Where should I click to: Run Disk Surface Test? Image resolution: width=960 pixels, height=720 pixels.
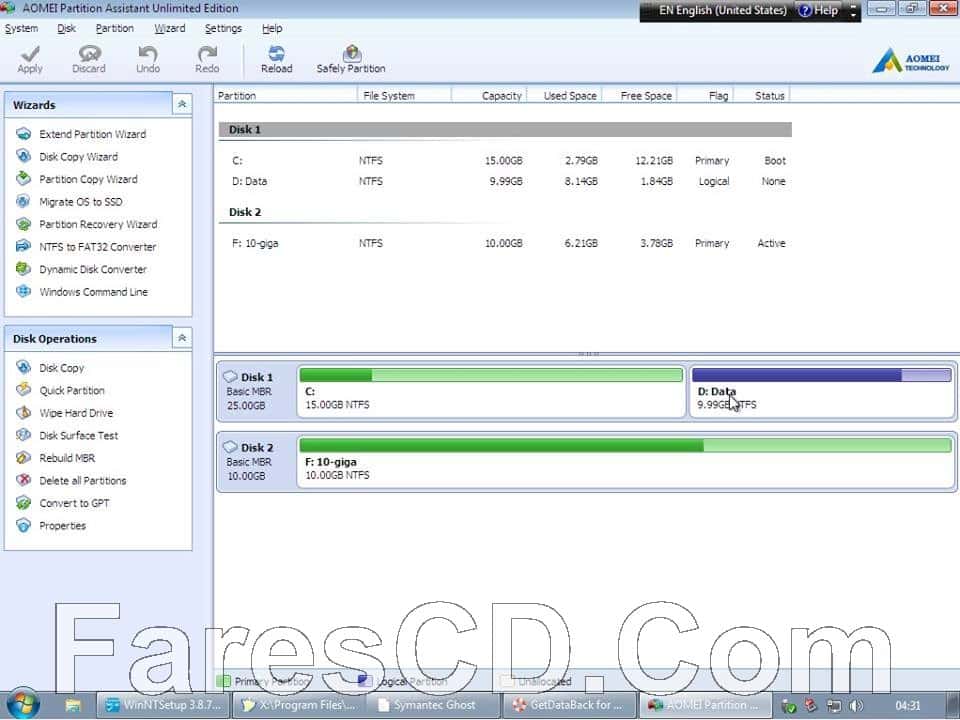point(78,436)
